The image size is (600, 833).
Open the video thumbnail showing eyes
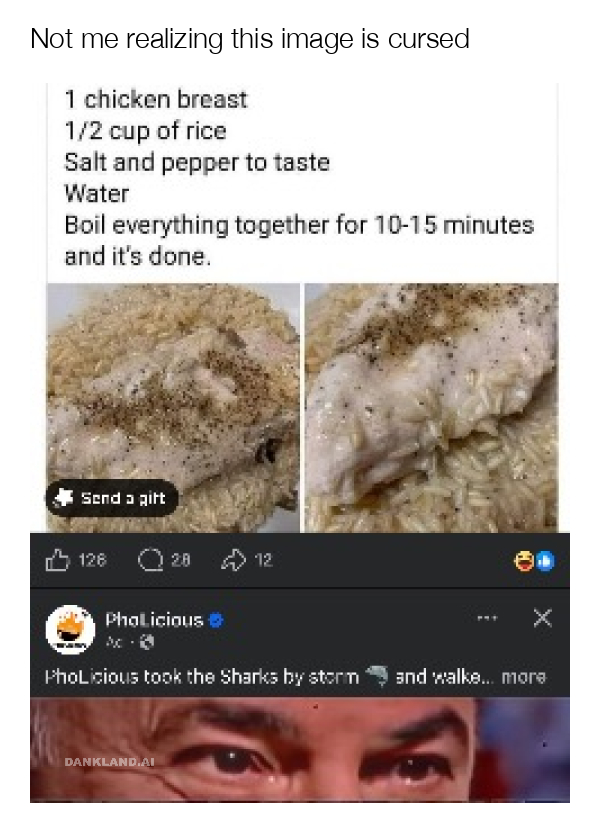tap(300, 750)
